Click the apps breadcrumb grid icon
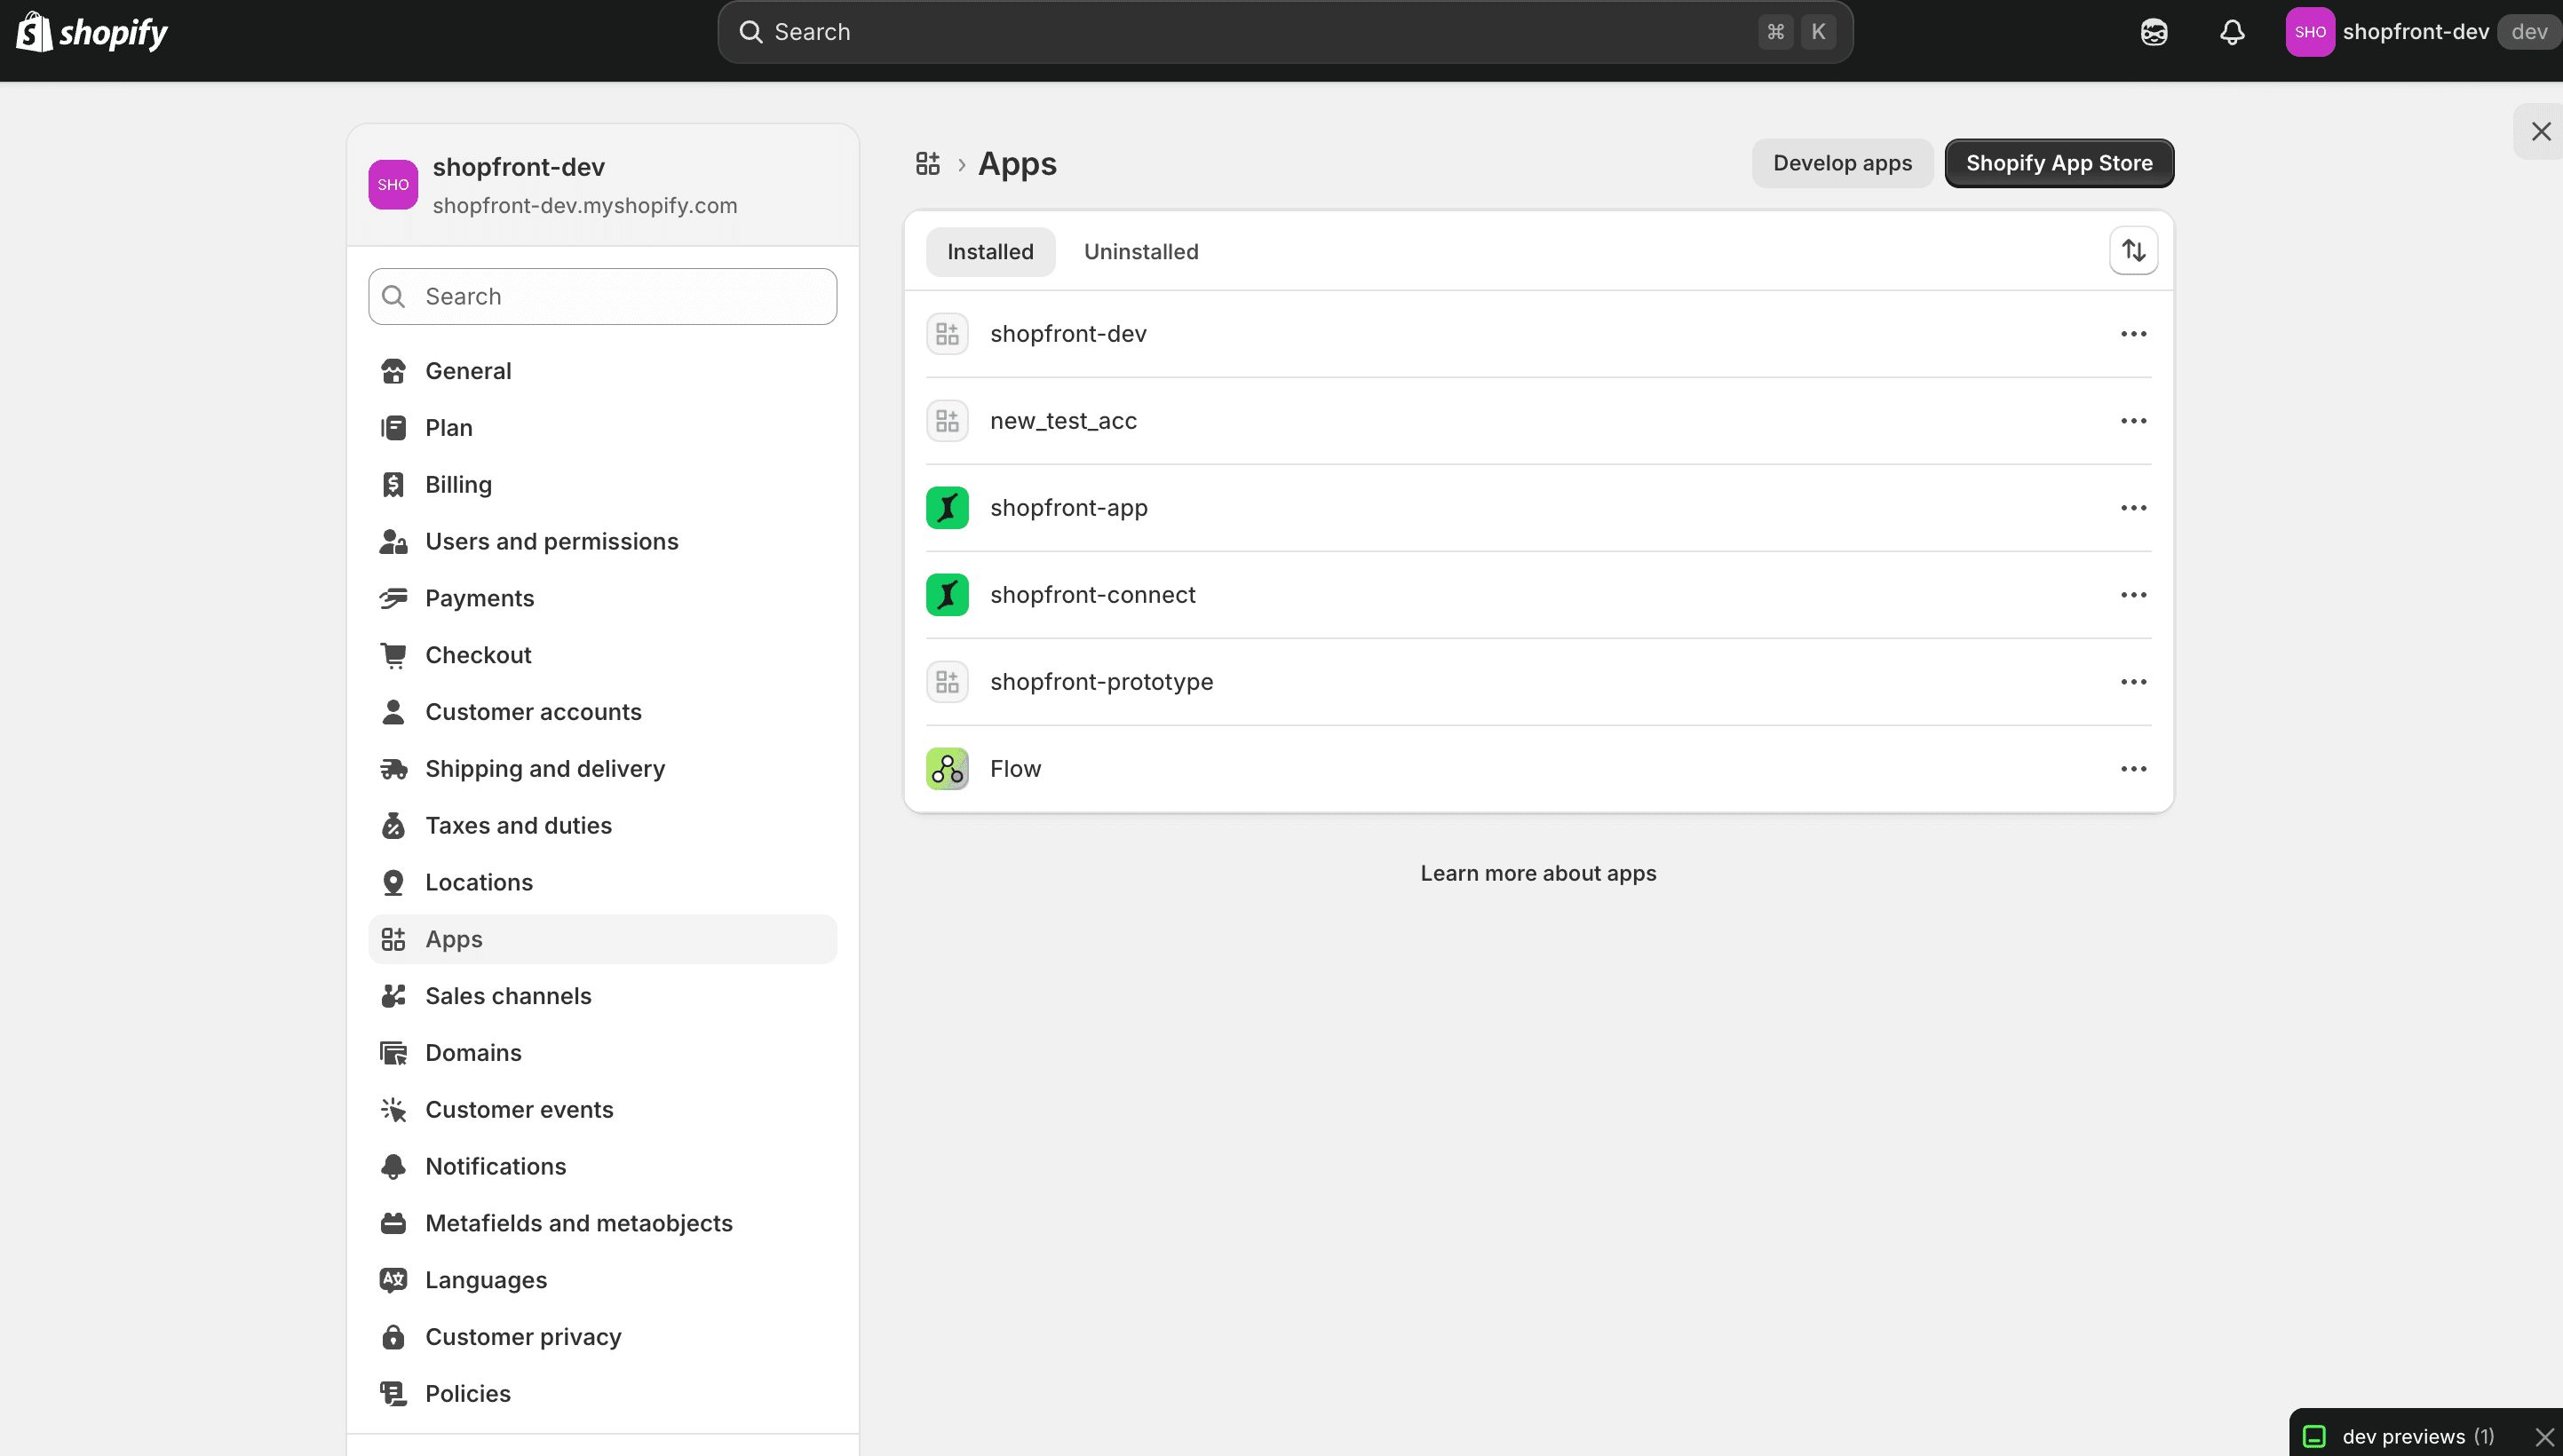The image size is (2563, 1456). (x=928, y=163)
